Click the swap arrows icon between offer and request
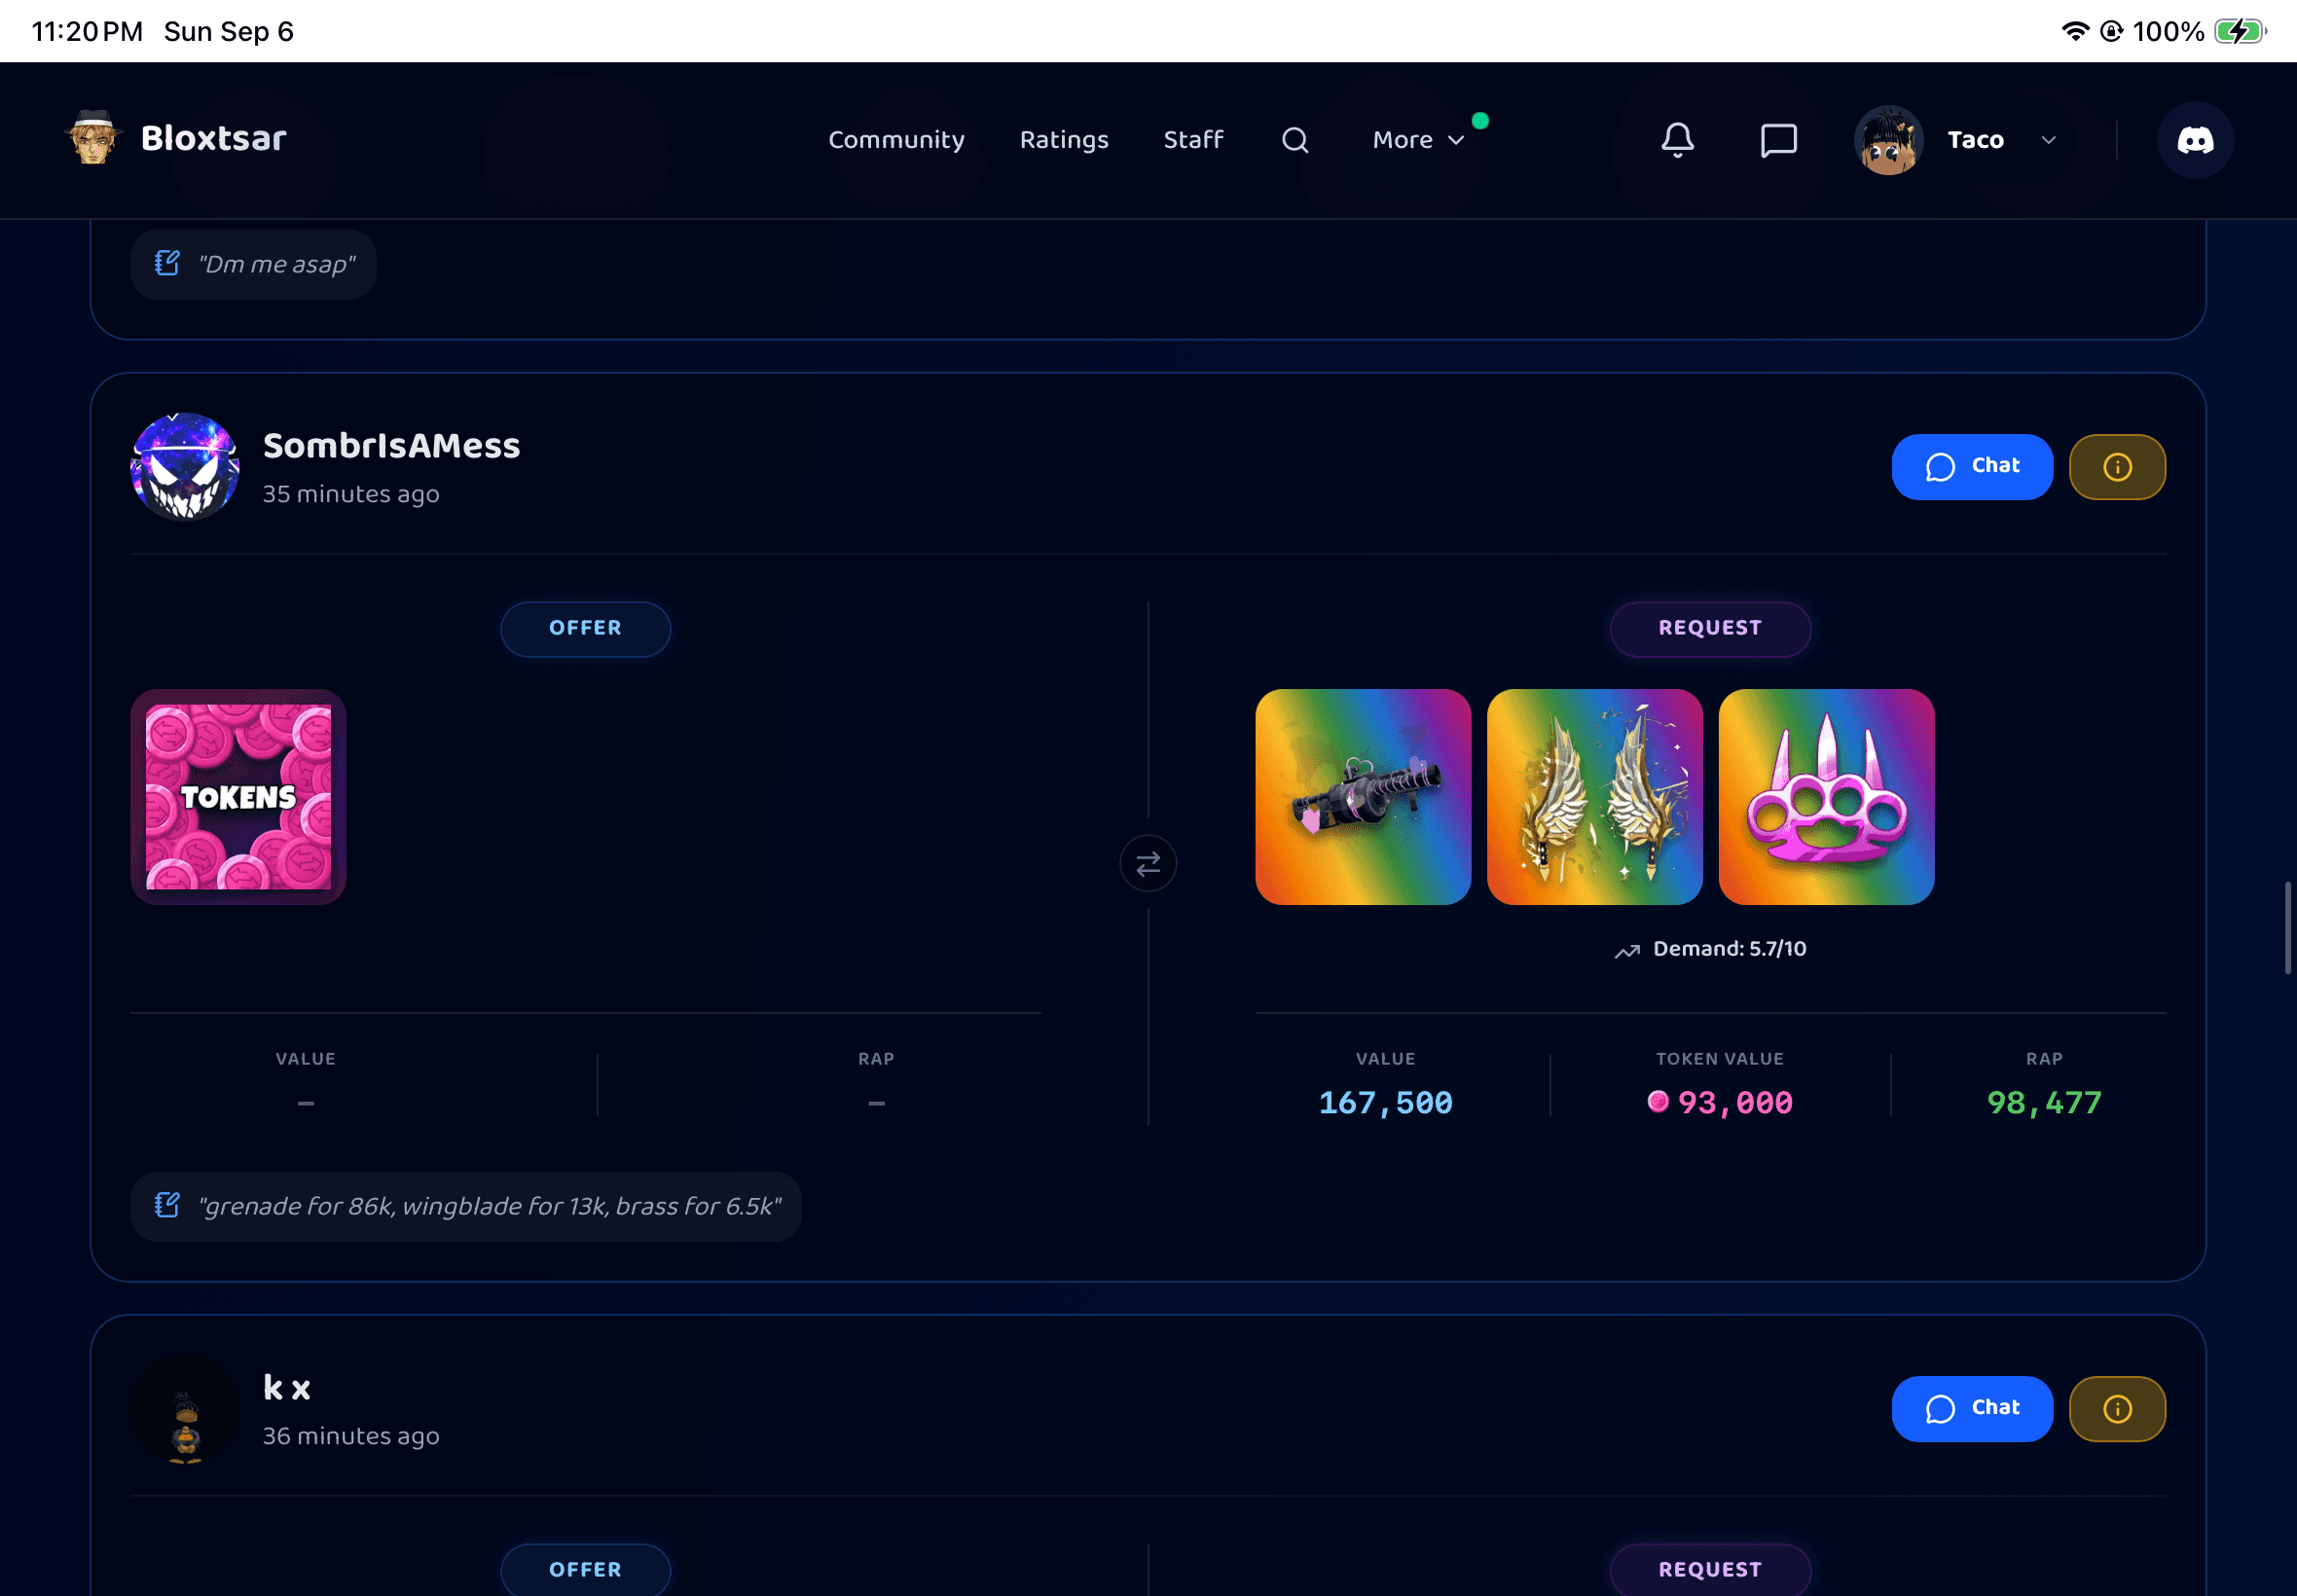 click(1147, 862)
